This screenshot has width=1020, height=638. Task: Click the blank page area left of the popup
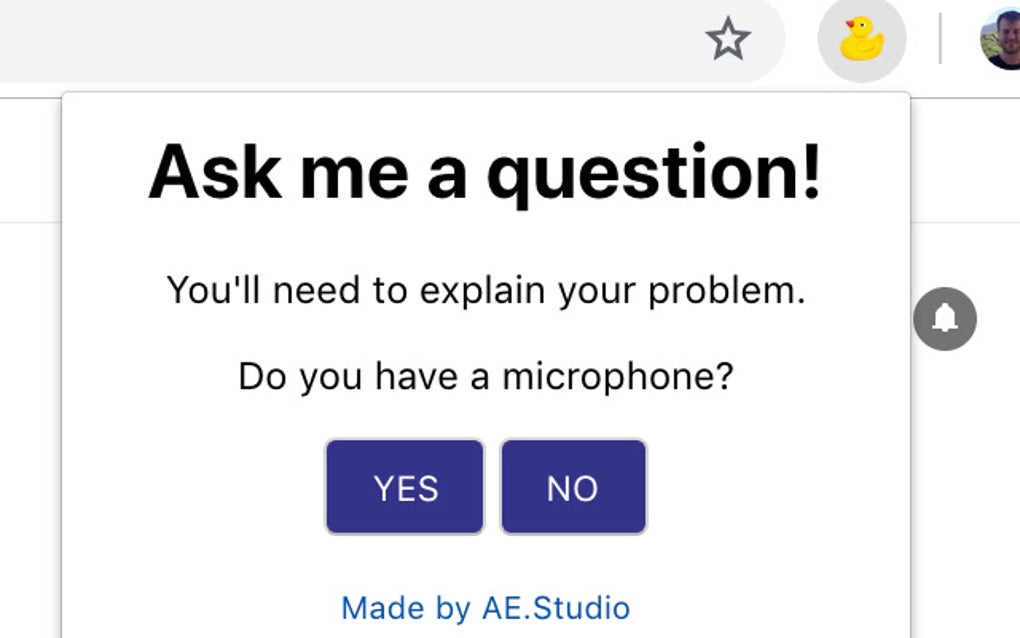(30, 400)
